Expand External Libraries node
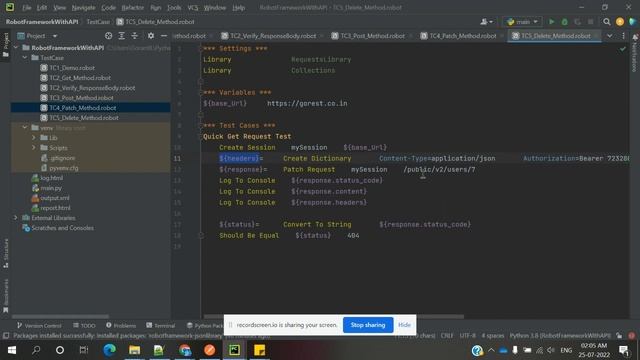The image size is (640, 360). tap(16, 218)
